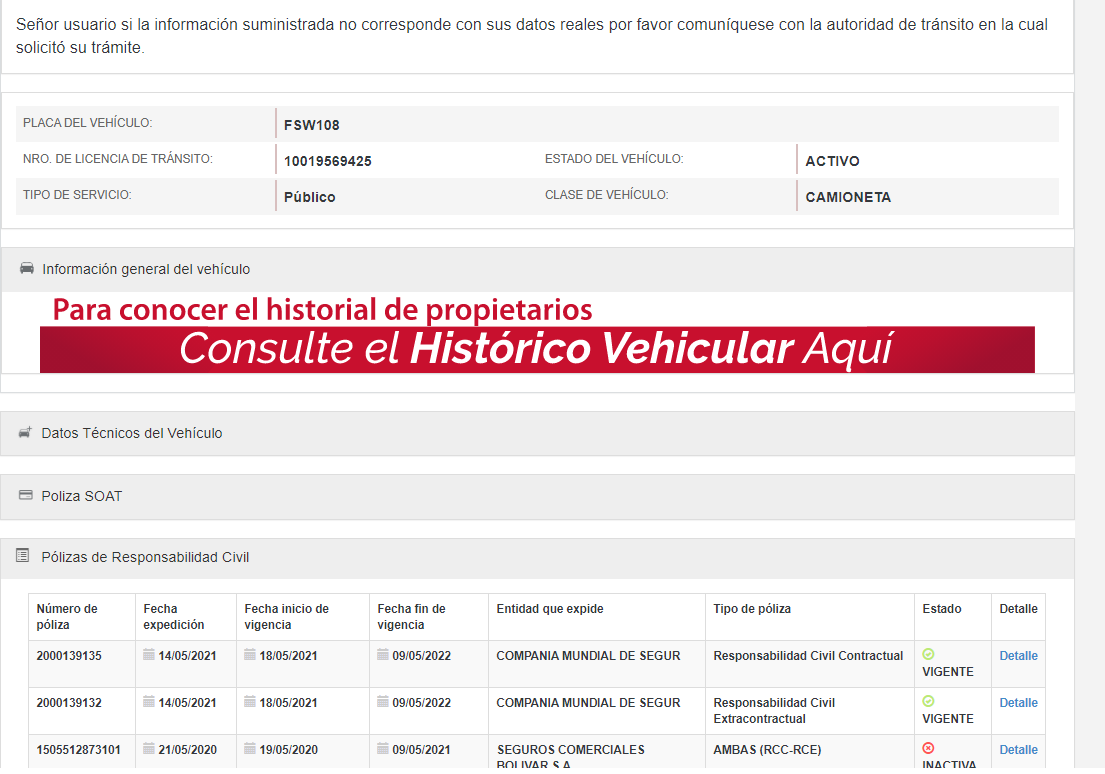Click the list icon beside Pólizas de Responsabilidad
Image resolution: width=1105 pixels, height=774 pixels.
pos(23,557)
